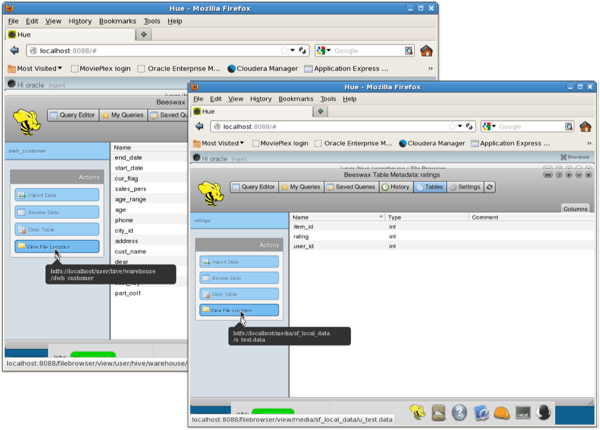The width and height of the screenshot is (600, 430).
Task: Click Drop Table in rear dwh_customer window
Action: pos(57,229)
